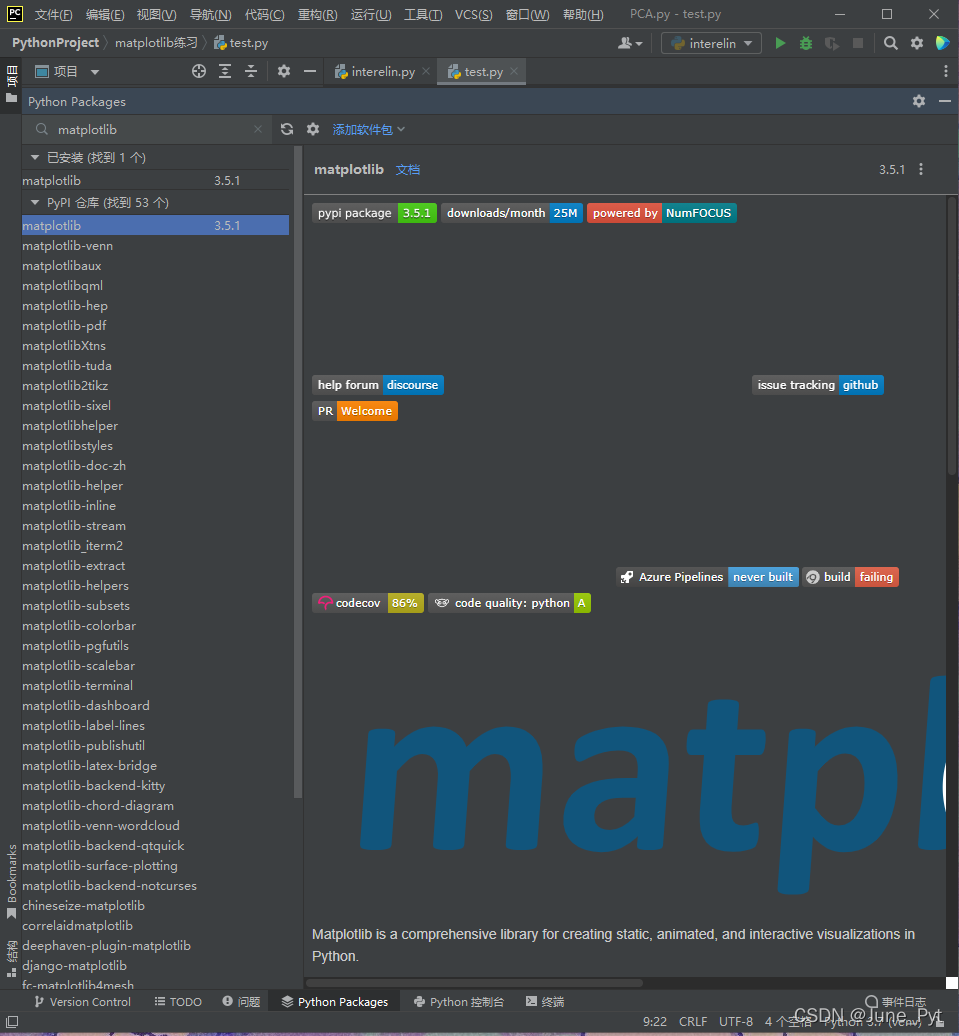Open 终端 terminal tool window
The image size is (959, 1036).
(x=545, y=1002)
